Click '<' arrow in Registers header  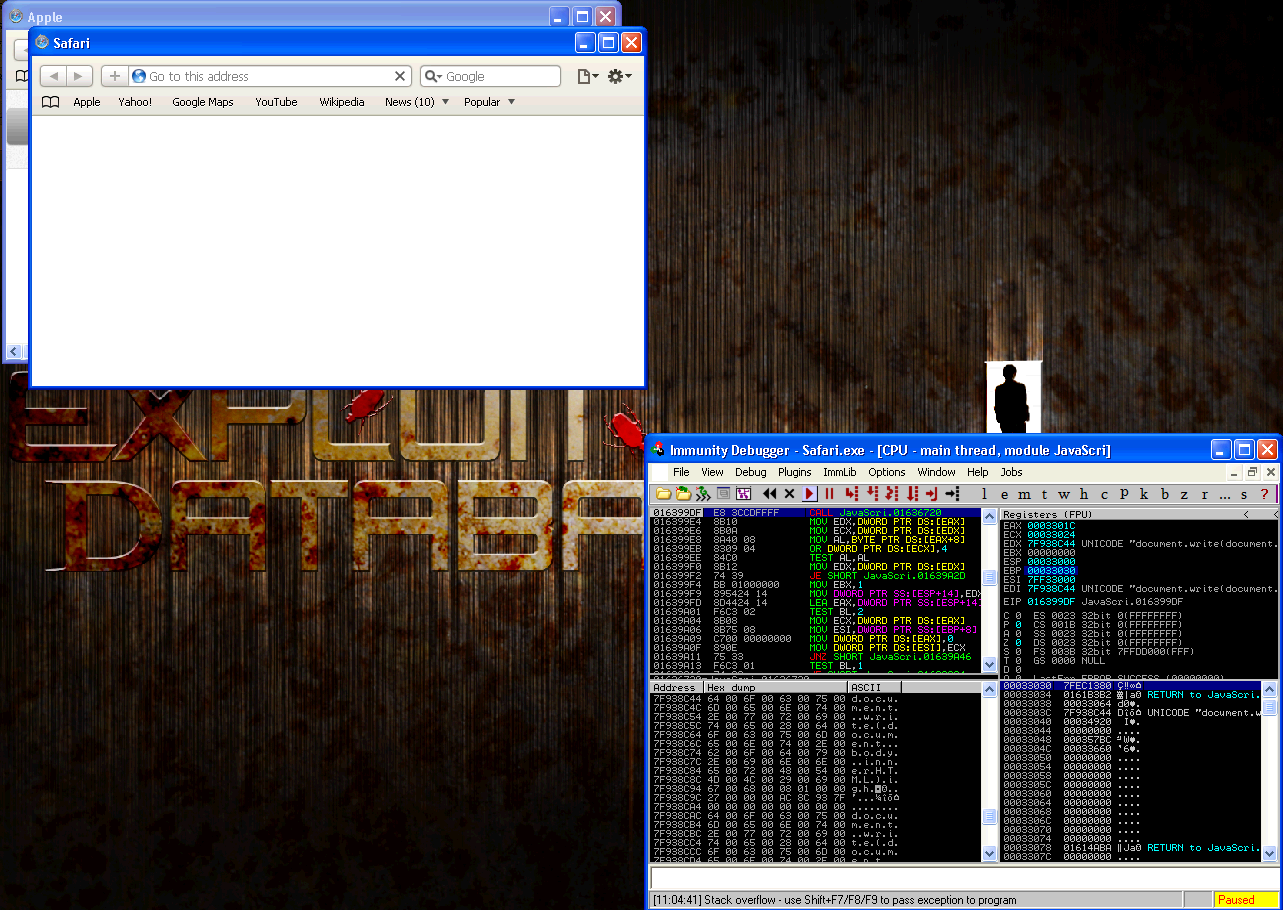[x=1246, y=514]
